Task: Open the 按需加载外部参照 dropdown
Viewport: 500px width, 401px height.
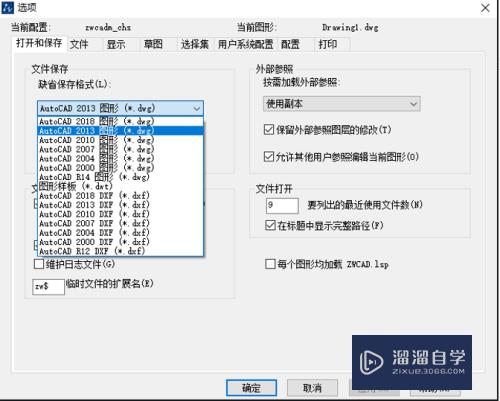Action: 341,104
